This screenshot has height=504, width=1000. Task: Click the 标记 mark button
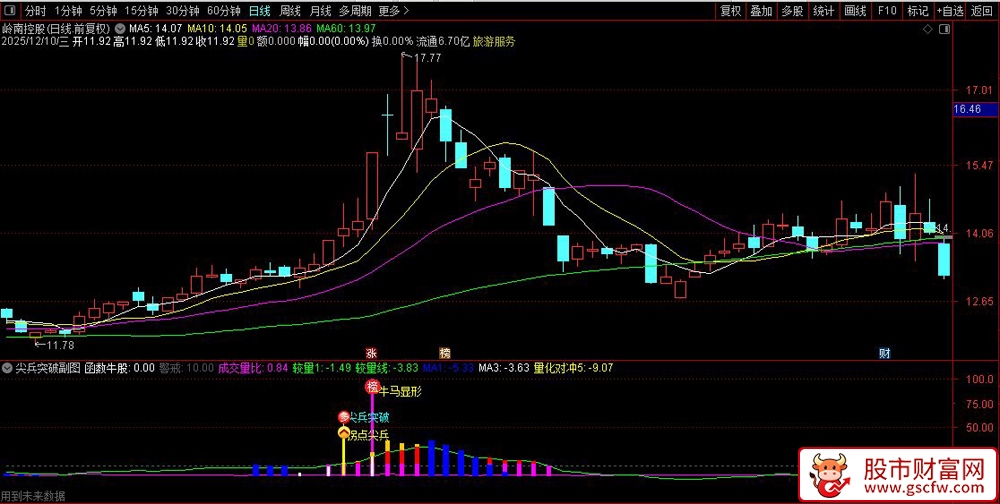918,11
